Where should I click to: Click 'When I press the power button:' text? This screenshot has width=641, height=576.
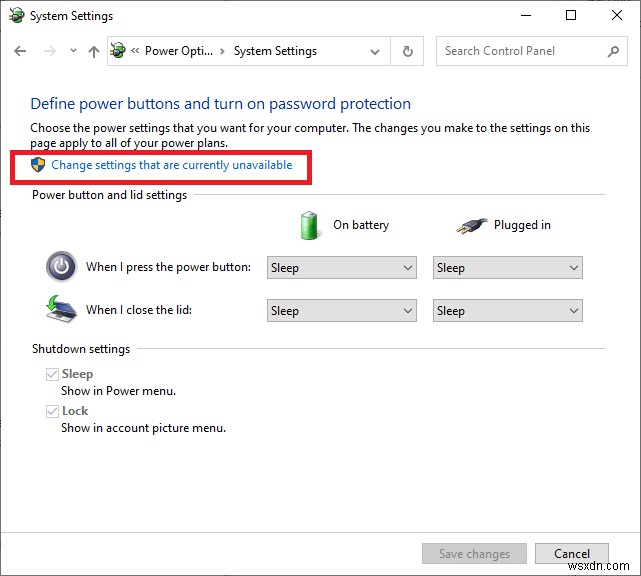click(168, 267)
